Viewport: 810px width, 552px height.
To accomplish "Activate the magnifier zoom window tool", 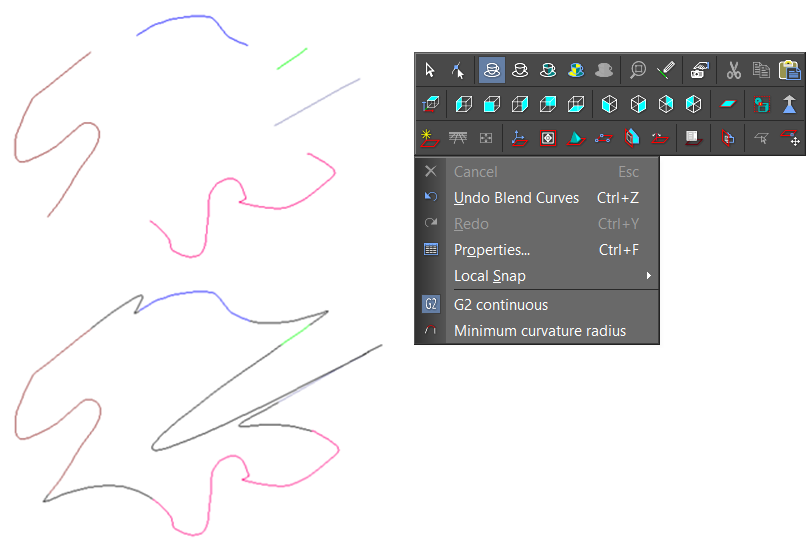I will pyautogui.click(x=638, y=70).
